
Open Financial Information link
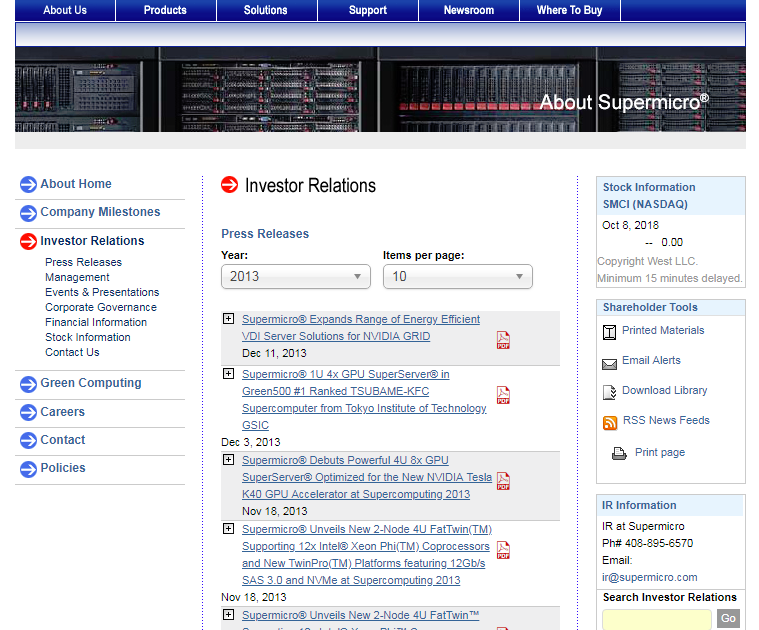pos(96,322)
